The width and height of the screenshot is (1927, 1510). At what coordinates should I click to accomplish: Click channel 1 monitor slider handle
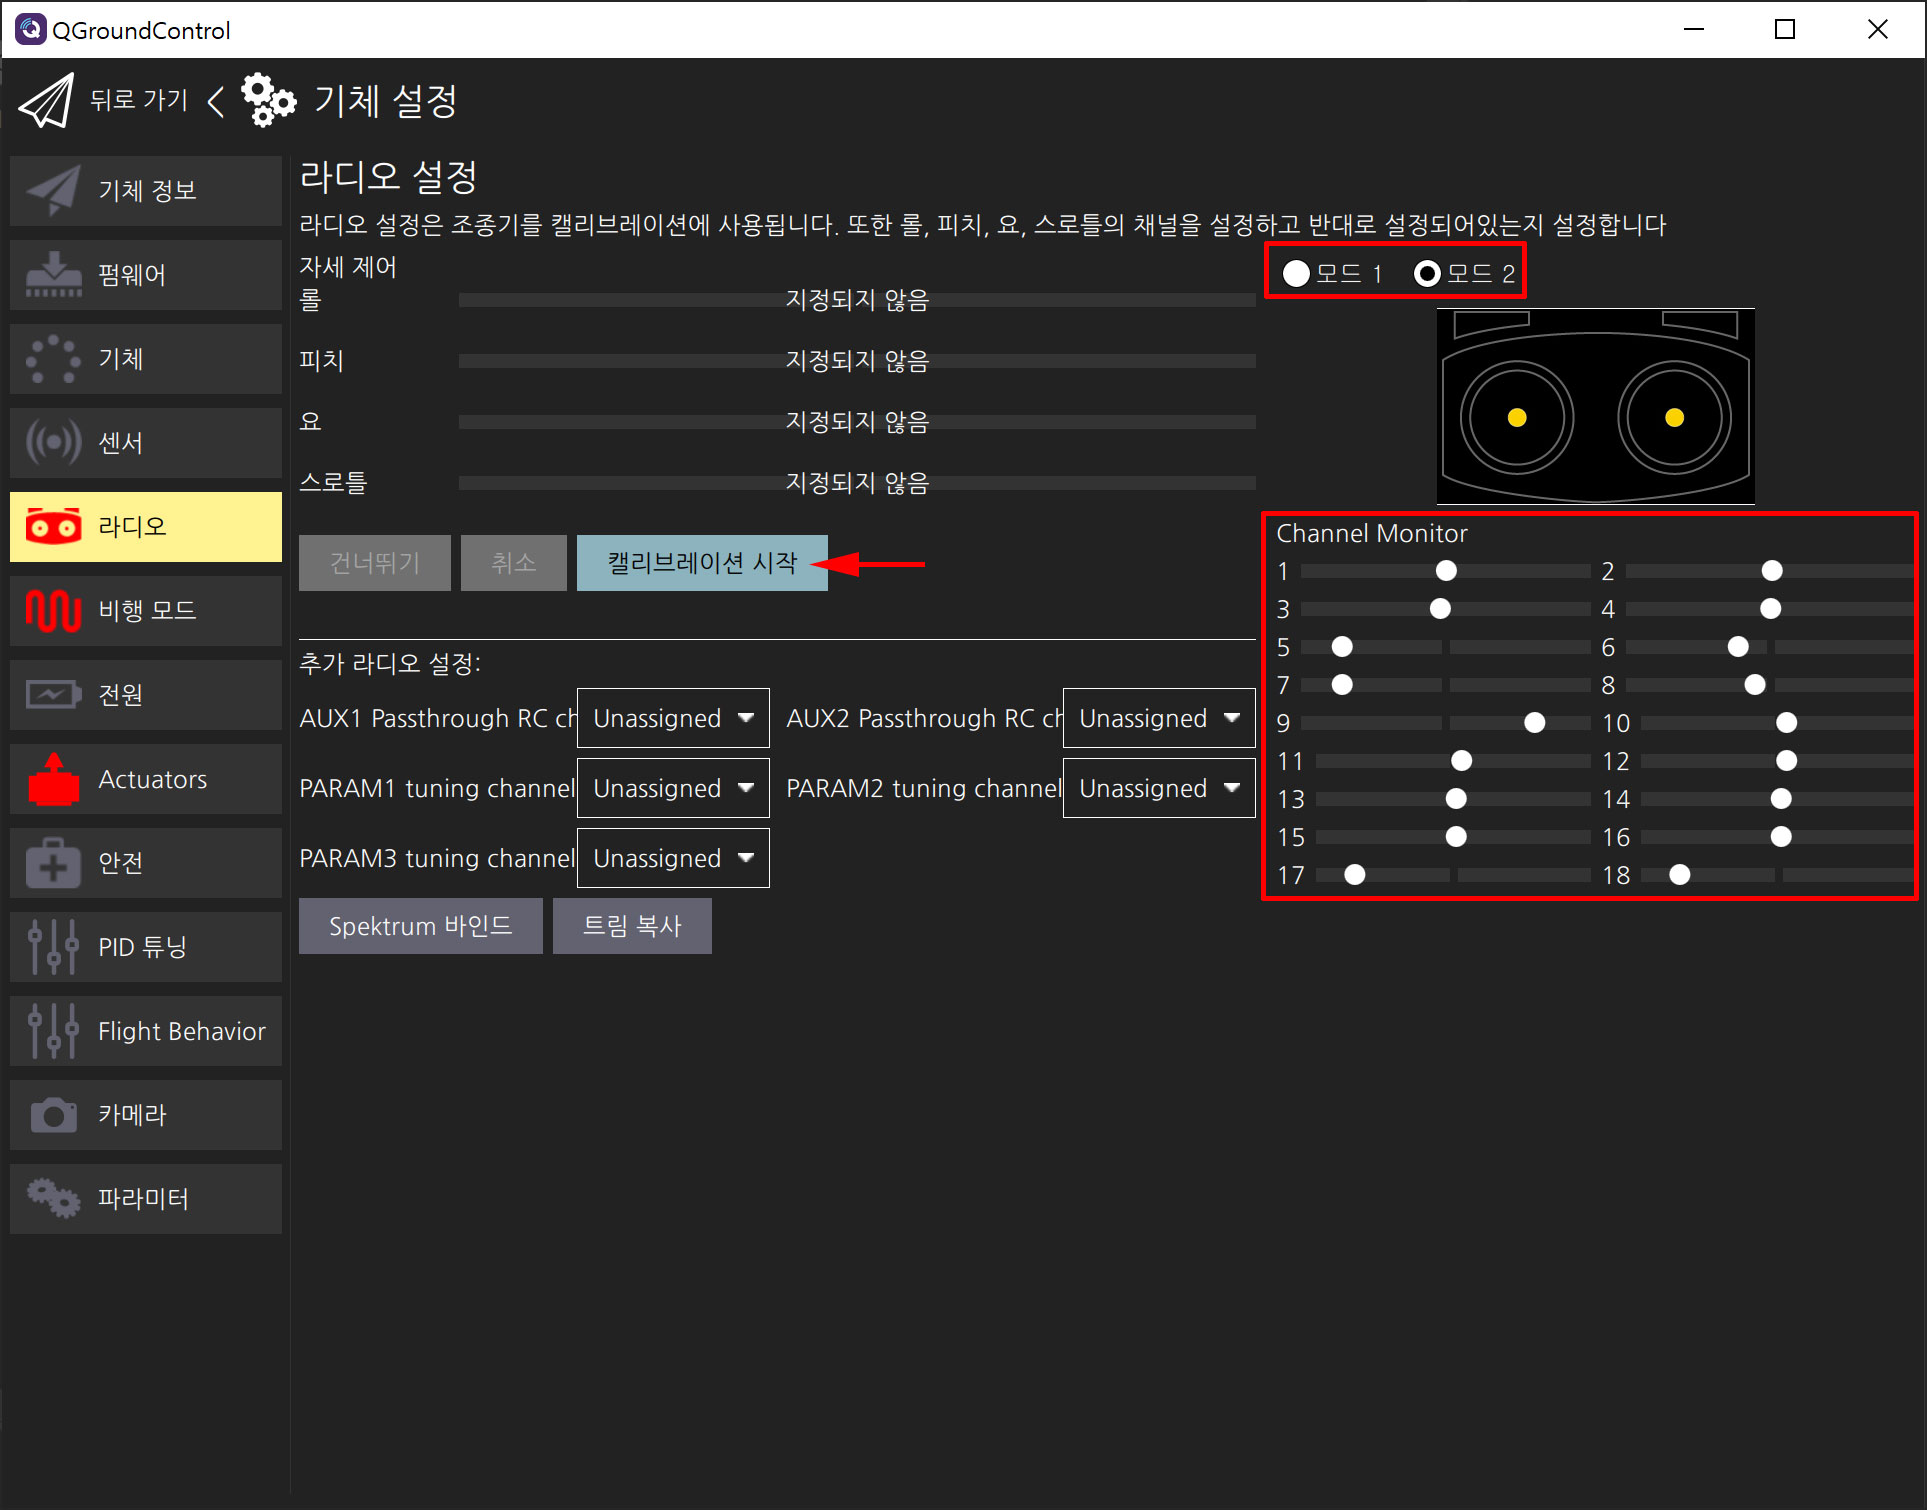[1446, 571]
